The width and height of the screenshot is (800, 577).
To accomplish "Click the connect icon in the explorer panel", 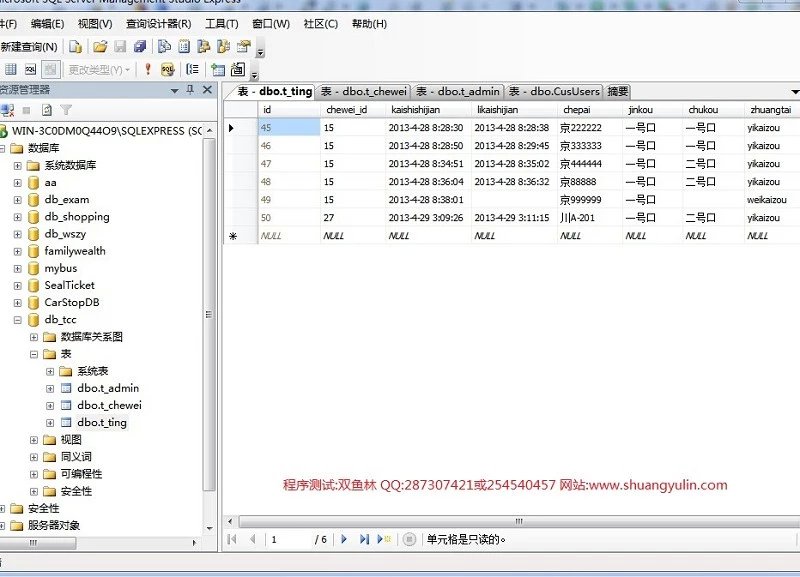I will (x=7, y=110).
